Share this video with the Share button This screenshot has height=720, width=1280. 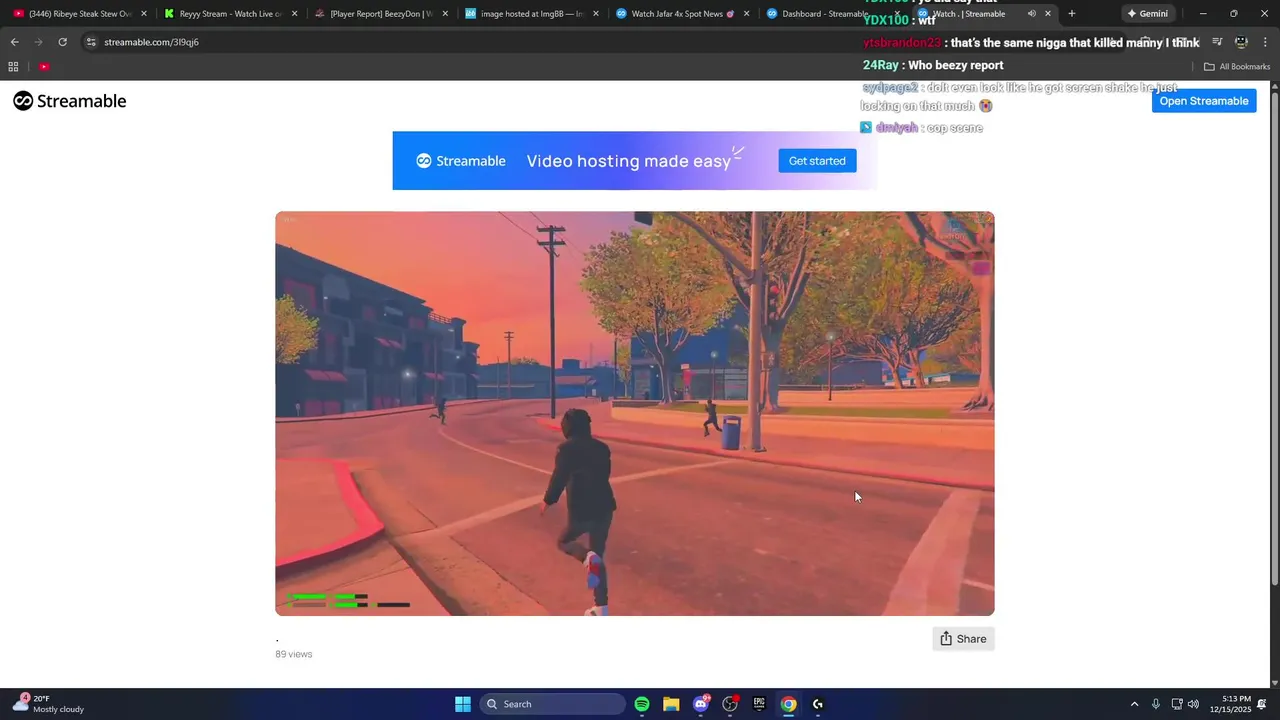pyautogui.click(x=963, y=639)
